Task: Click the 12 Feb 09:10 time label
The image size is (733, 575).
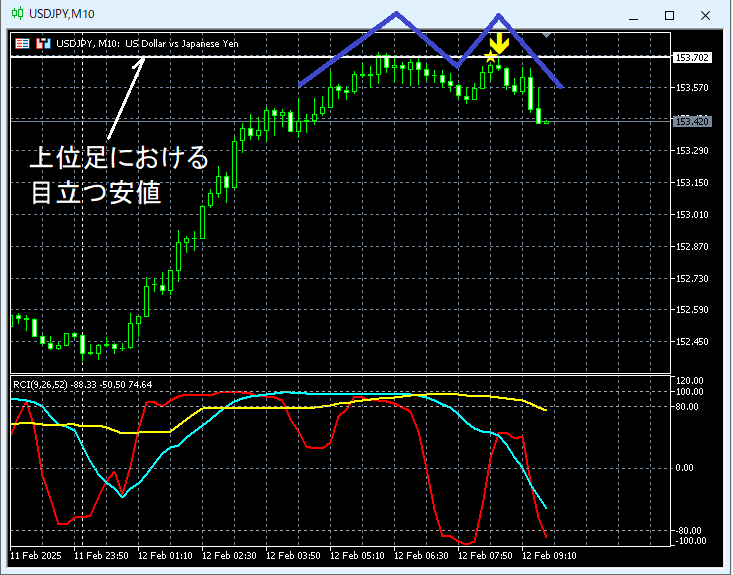Action: (x=549, y=556)
